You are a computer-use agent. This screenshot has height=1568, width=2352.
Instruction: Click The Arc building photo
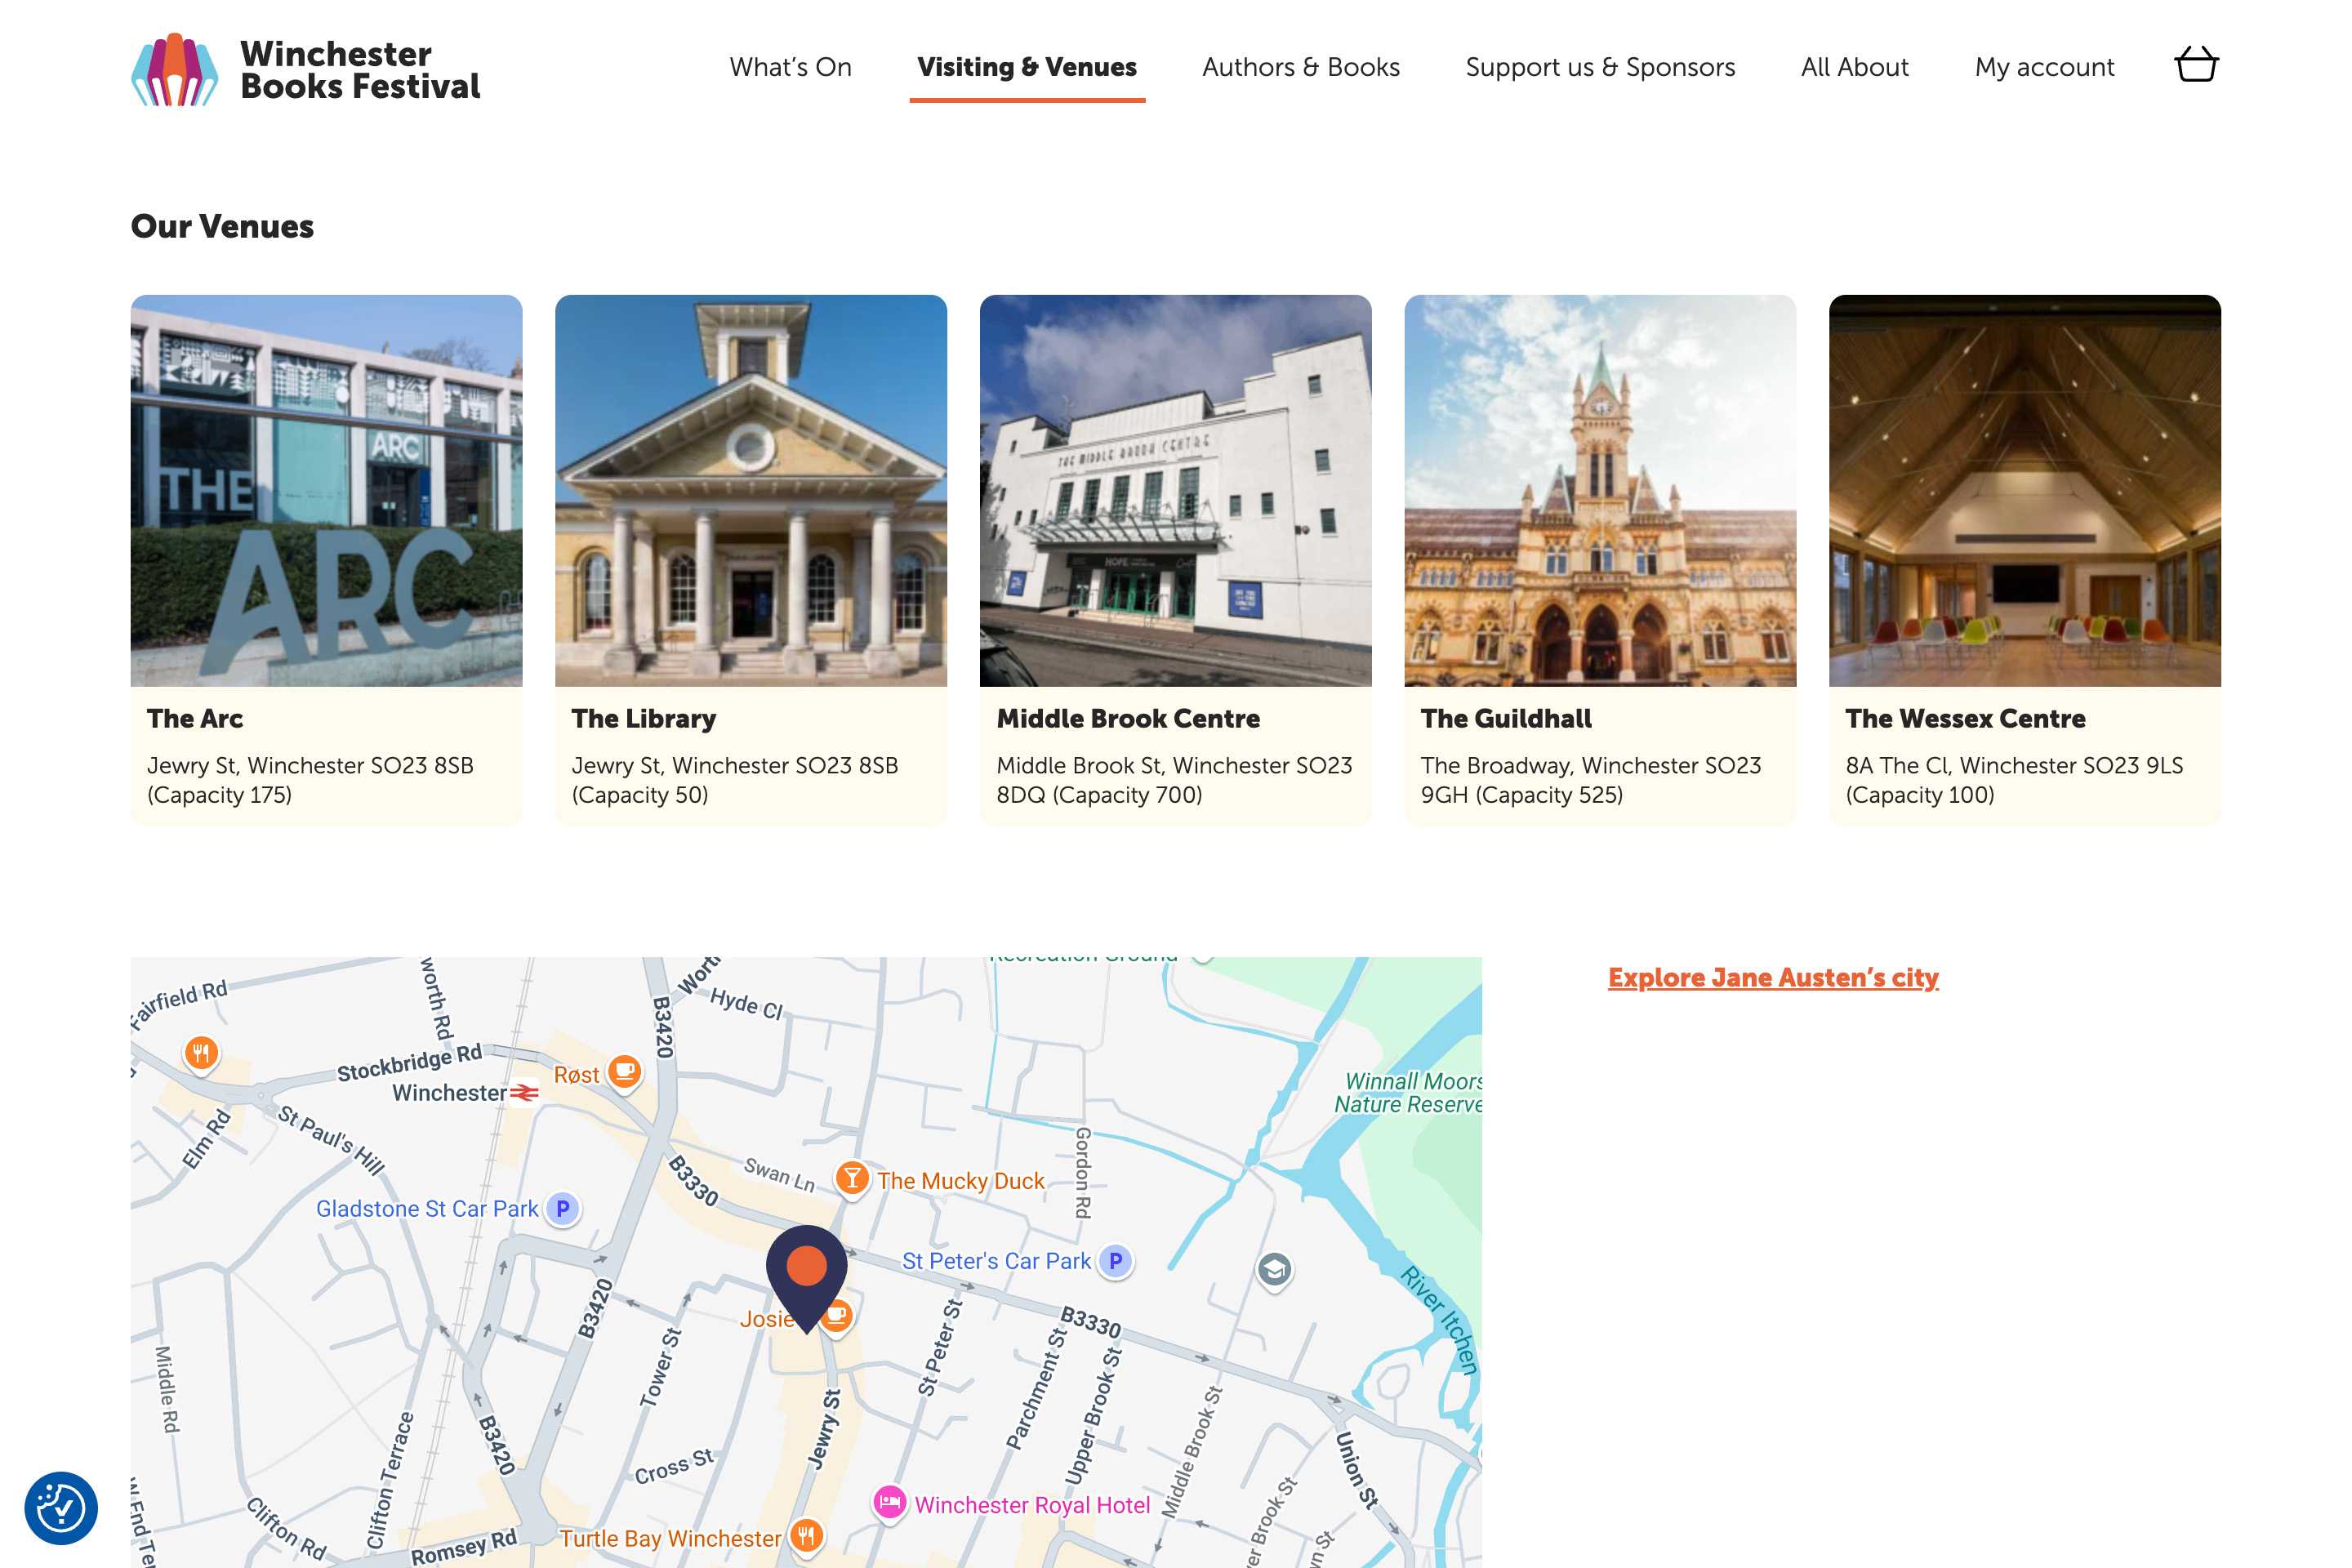pyautogui.click(x=326, y=490)
